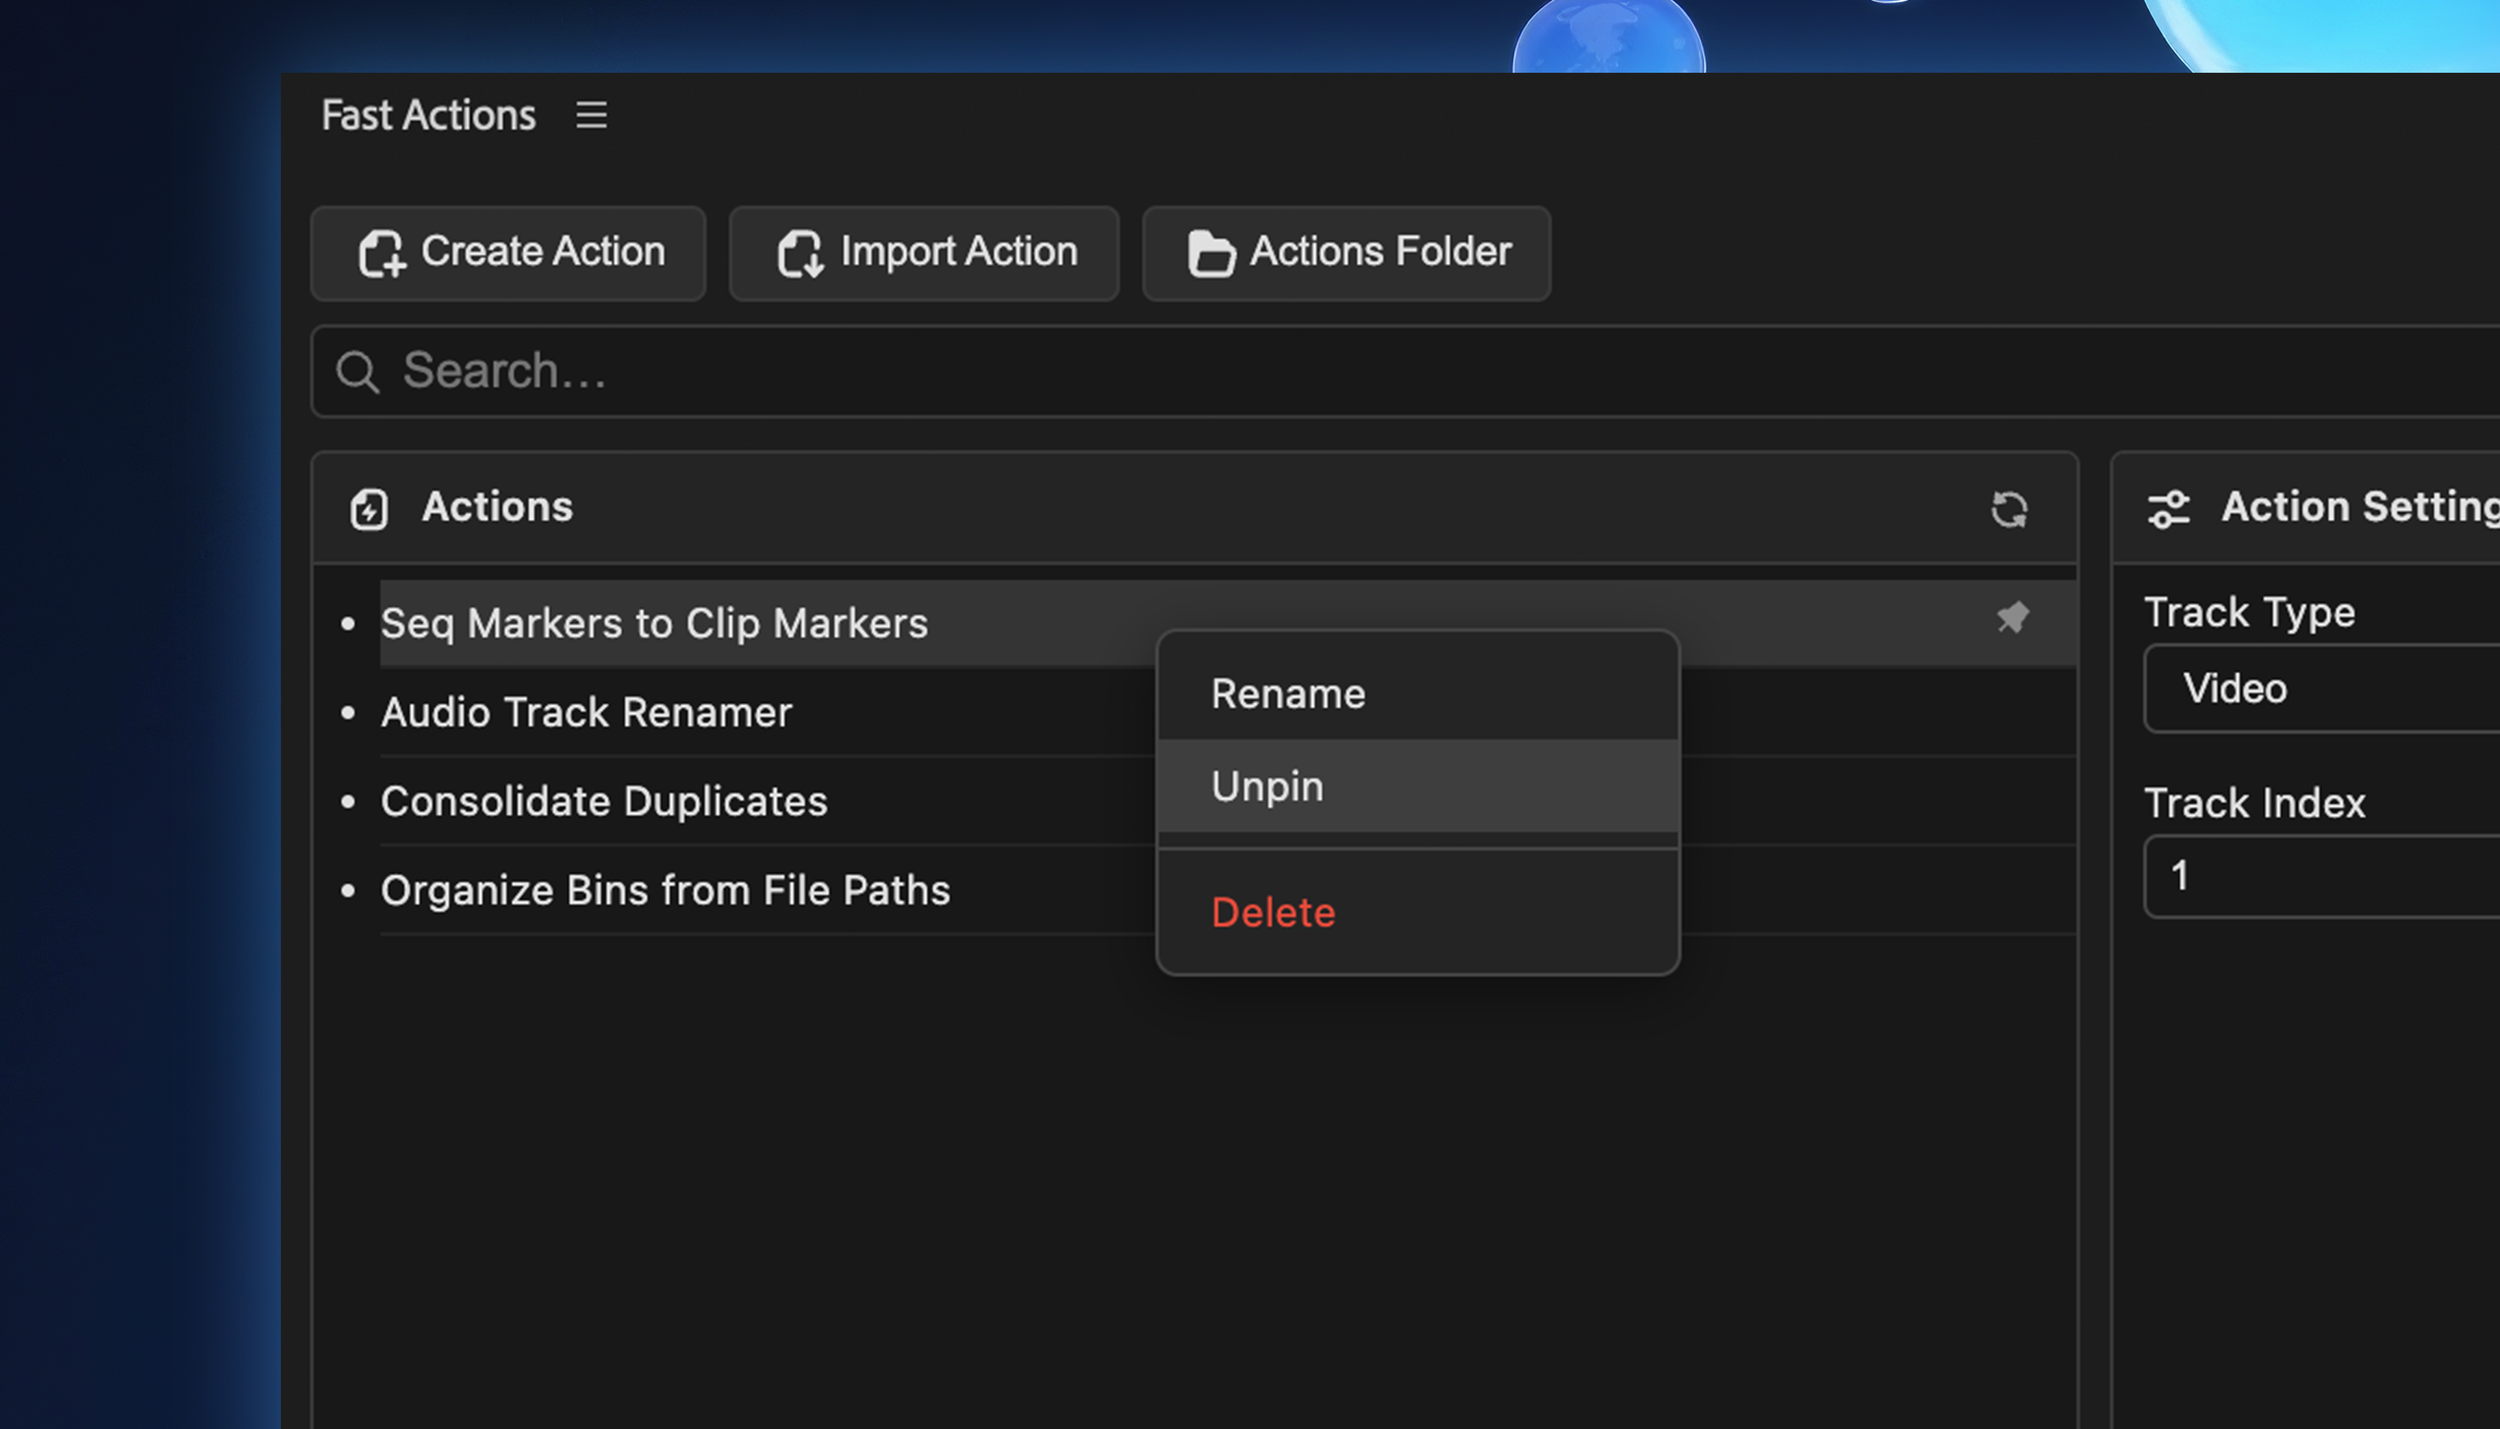Open the Fast Actions hamburger menu
The height and width of the screenshot is (1429, 2500).
pyautogui.click(x=591, y=115)
